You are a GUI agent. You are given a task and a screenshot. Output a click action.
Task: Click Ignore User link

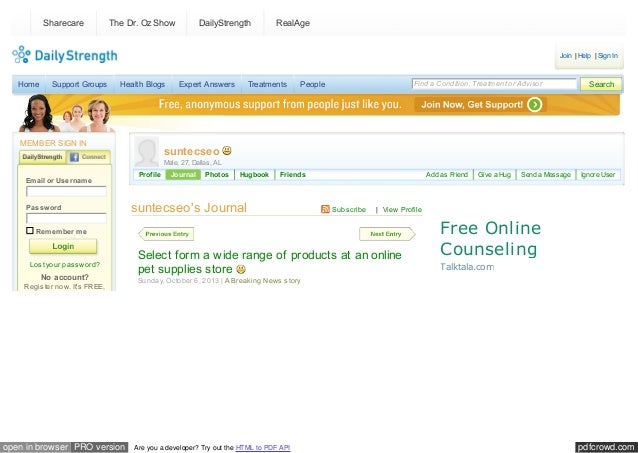(598, 175)
